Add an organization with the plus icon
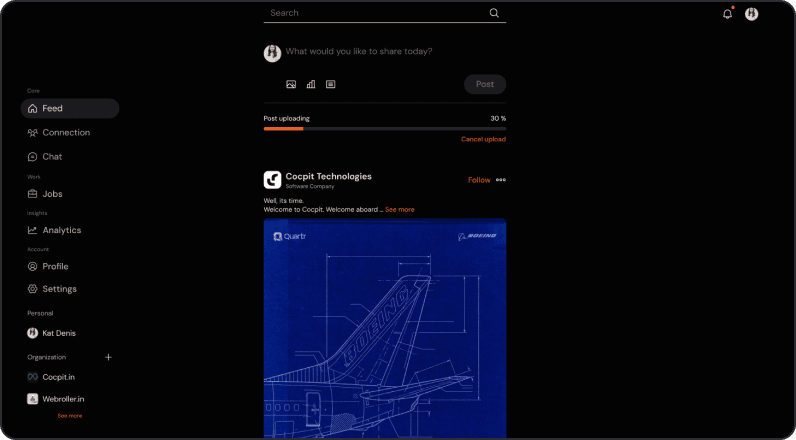The width and height of the screenshot is (796, 440). 108,357
